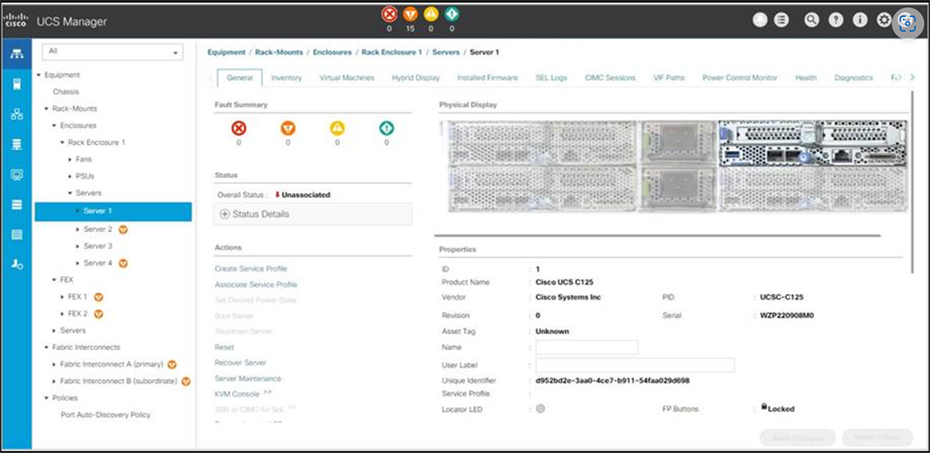Click the Reset action link
The height and width of the screenshot is (453, 930).
[224, 347]
